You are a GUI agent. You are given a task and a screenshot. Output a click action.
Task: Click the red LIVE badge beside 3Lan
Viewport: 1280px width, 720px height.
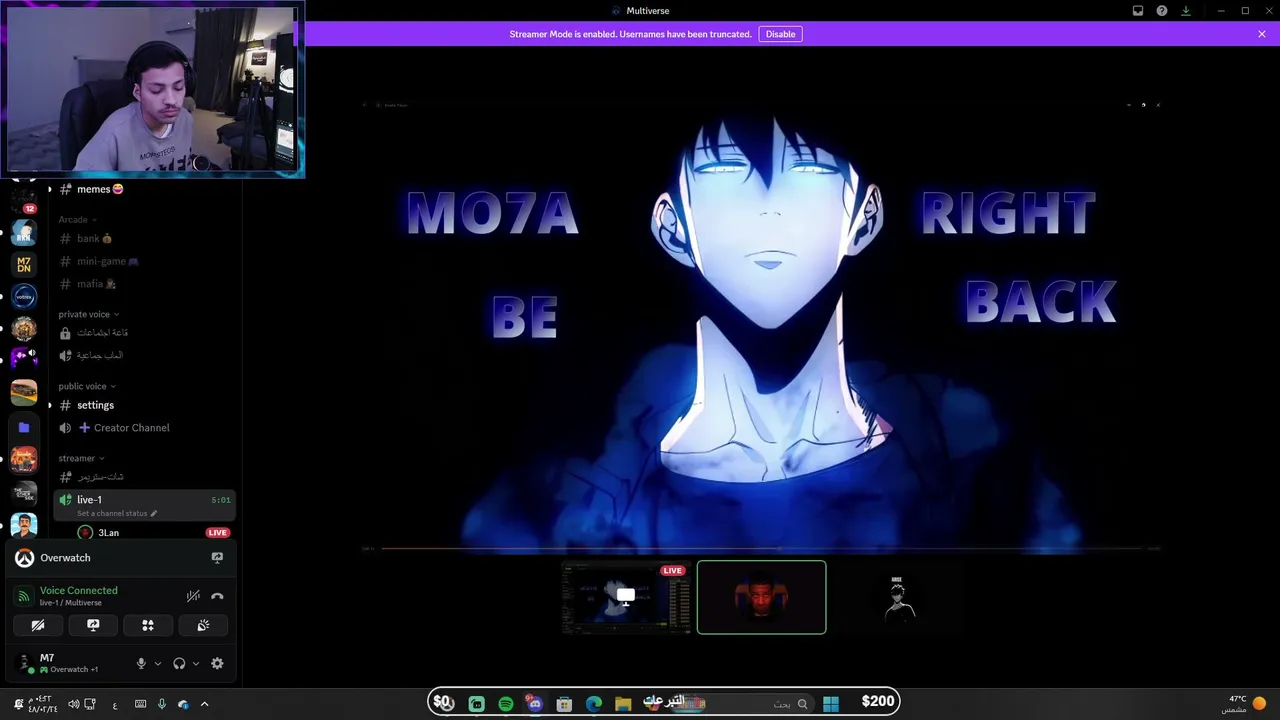pyautogui.click(x=217, y=533)
